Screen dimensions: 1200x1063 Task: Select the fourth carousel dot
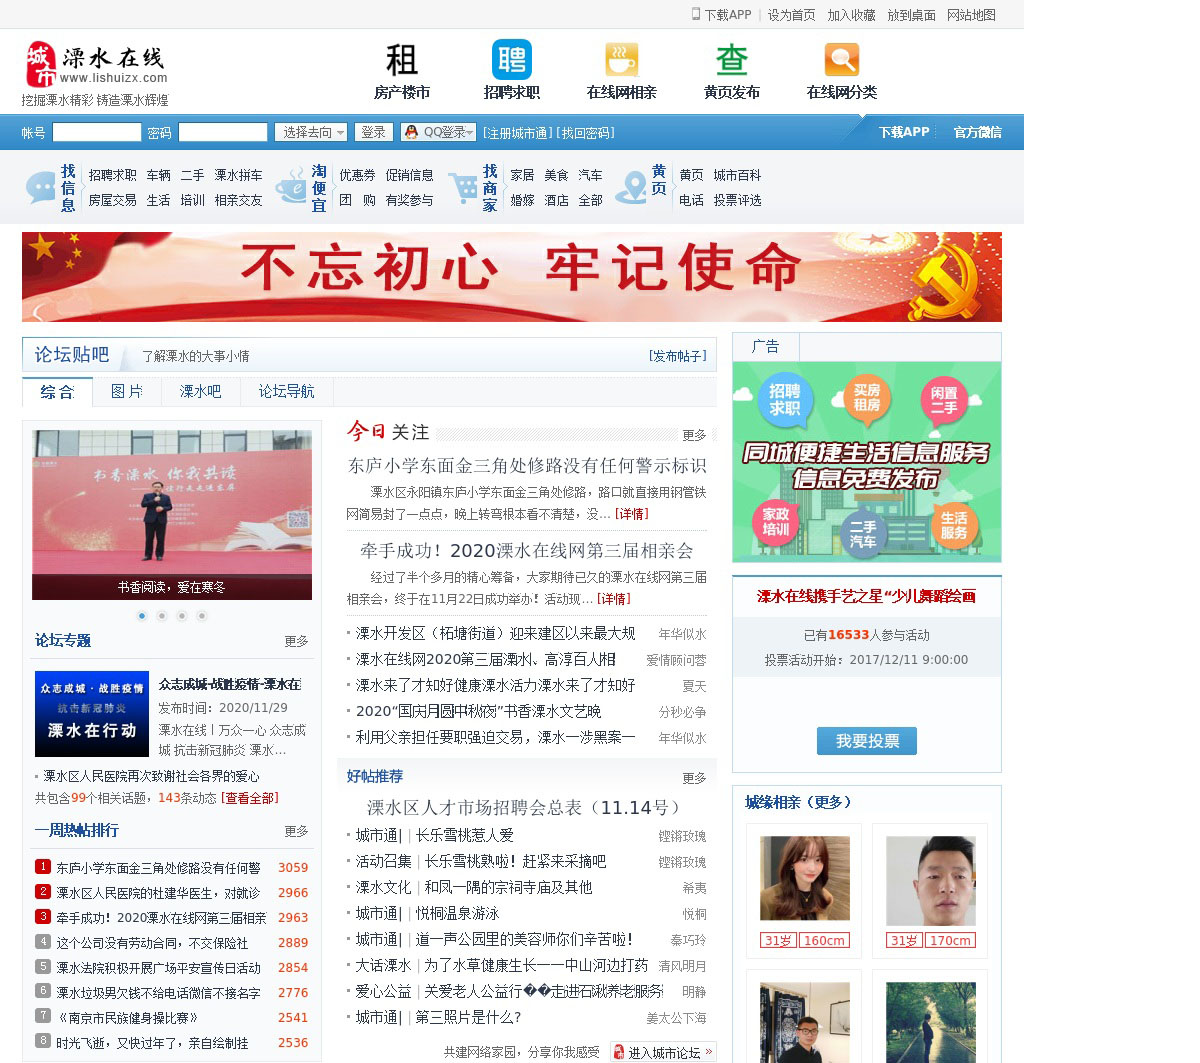[x=202, y=616]
